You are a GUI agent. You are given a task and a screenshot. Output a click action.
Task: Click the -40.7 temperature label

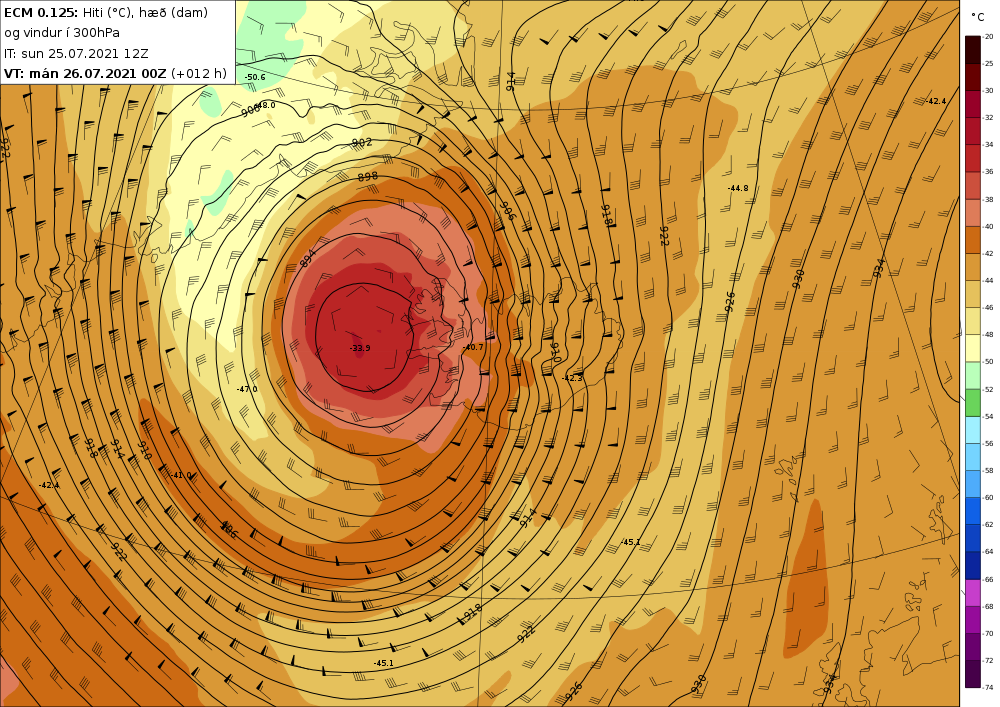(473, 347)
